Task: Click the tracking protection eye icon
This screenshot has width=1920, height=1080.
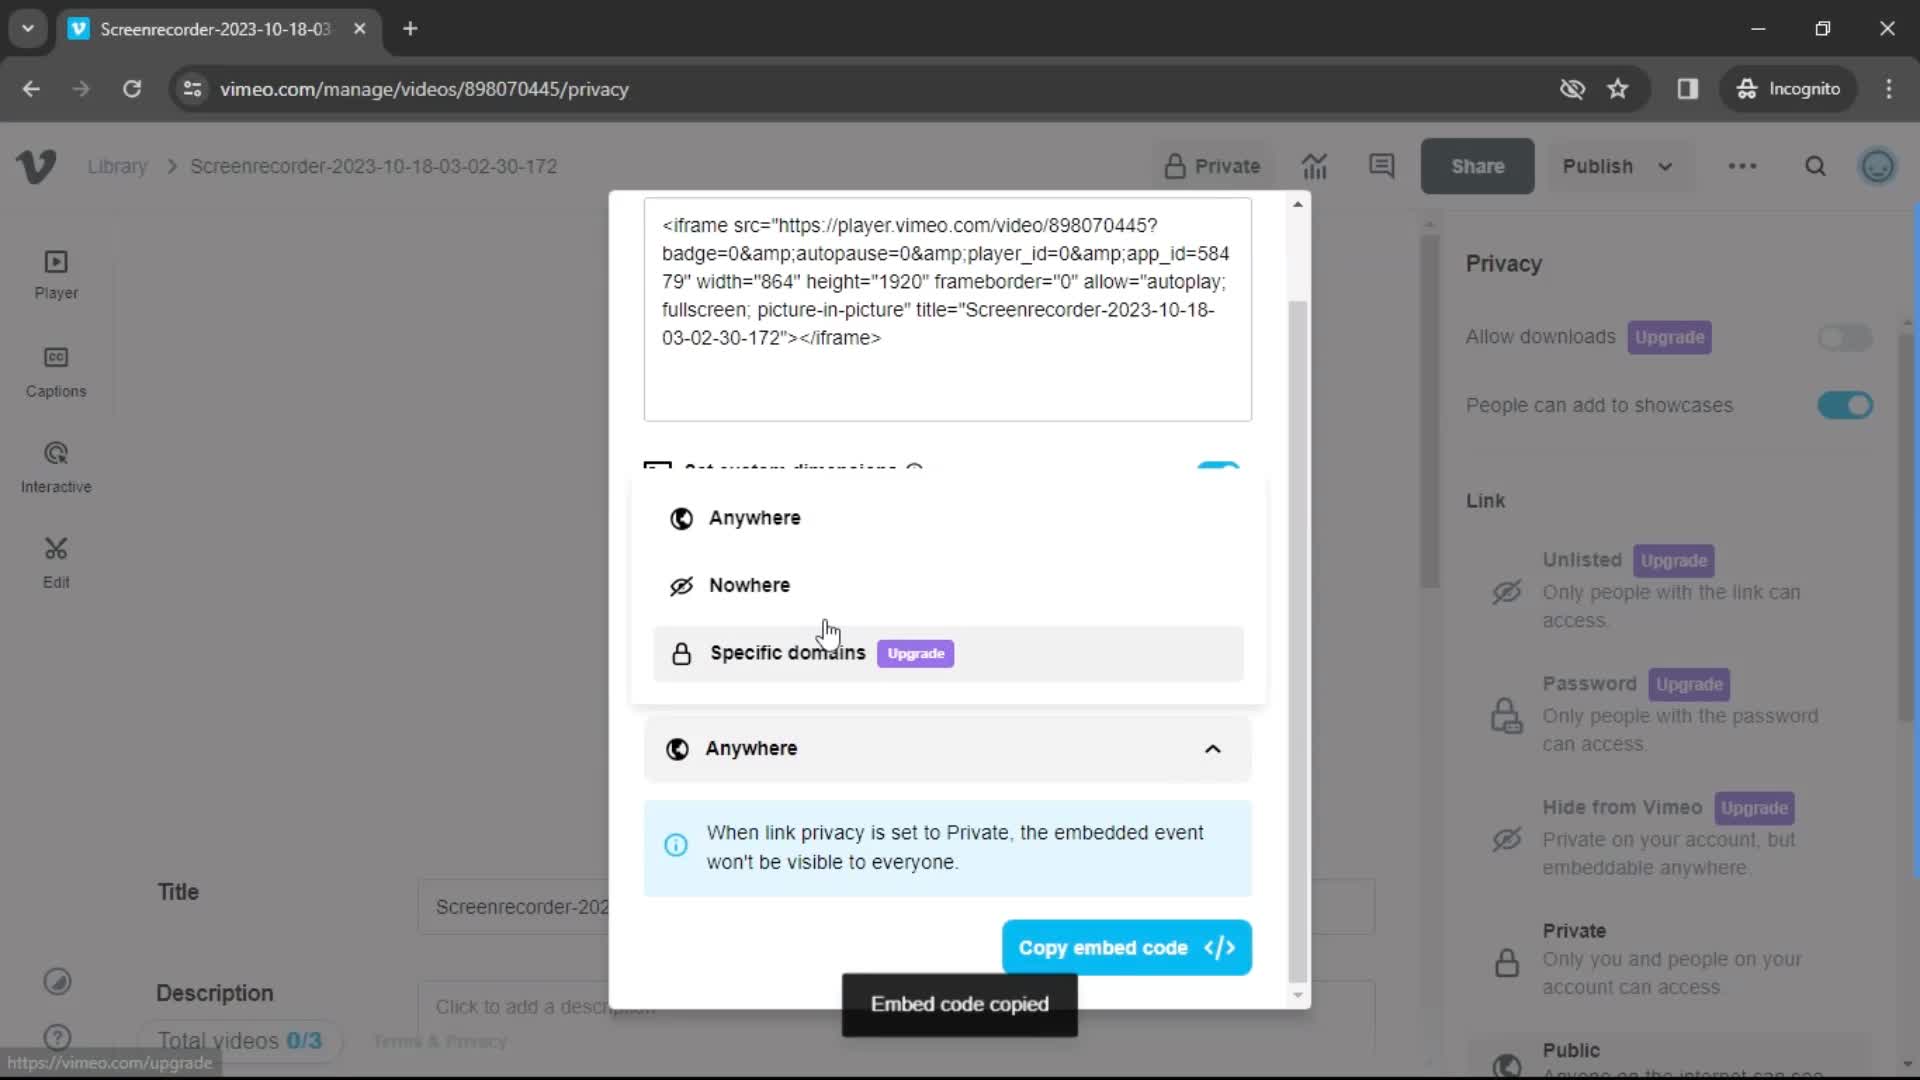Action: tap(1572, 89)
